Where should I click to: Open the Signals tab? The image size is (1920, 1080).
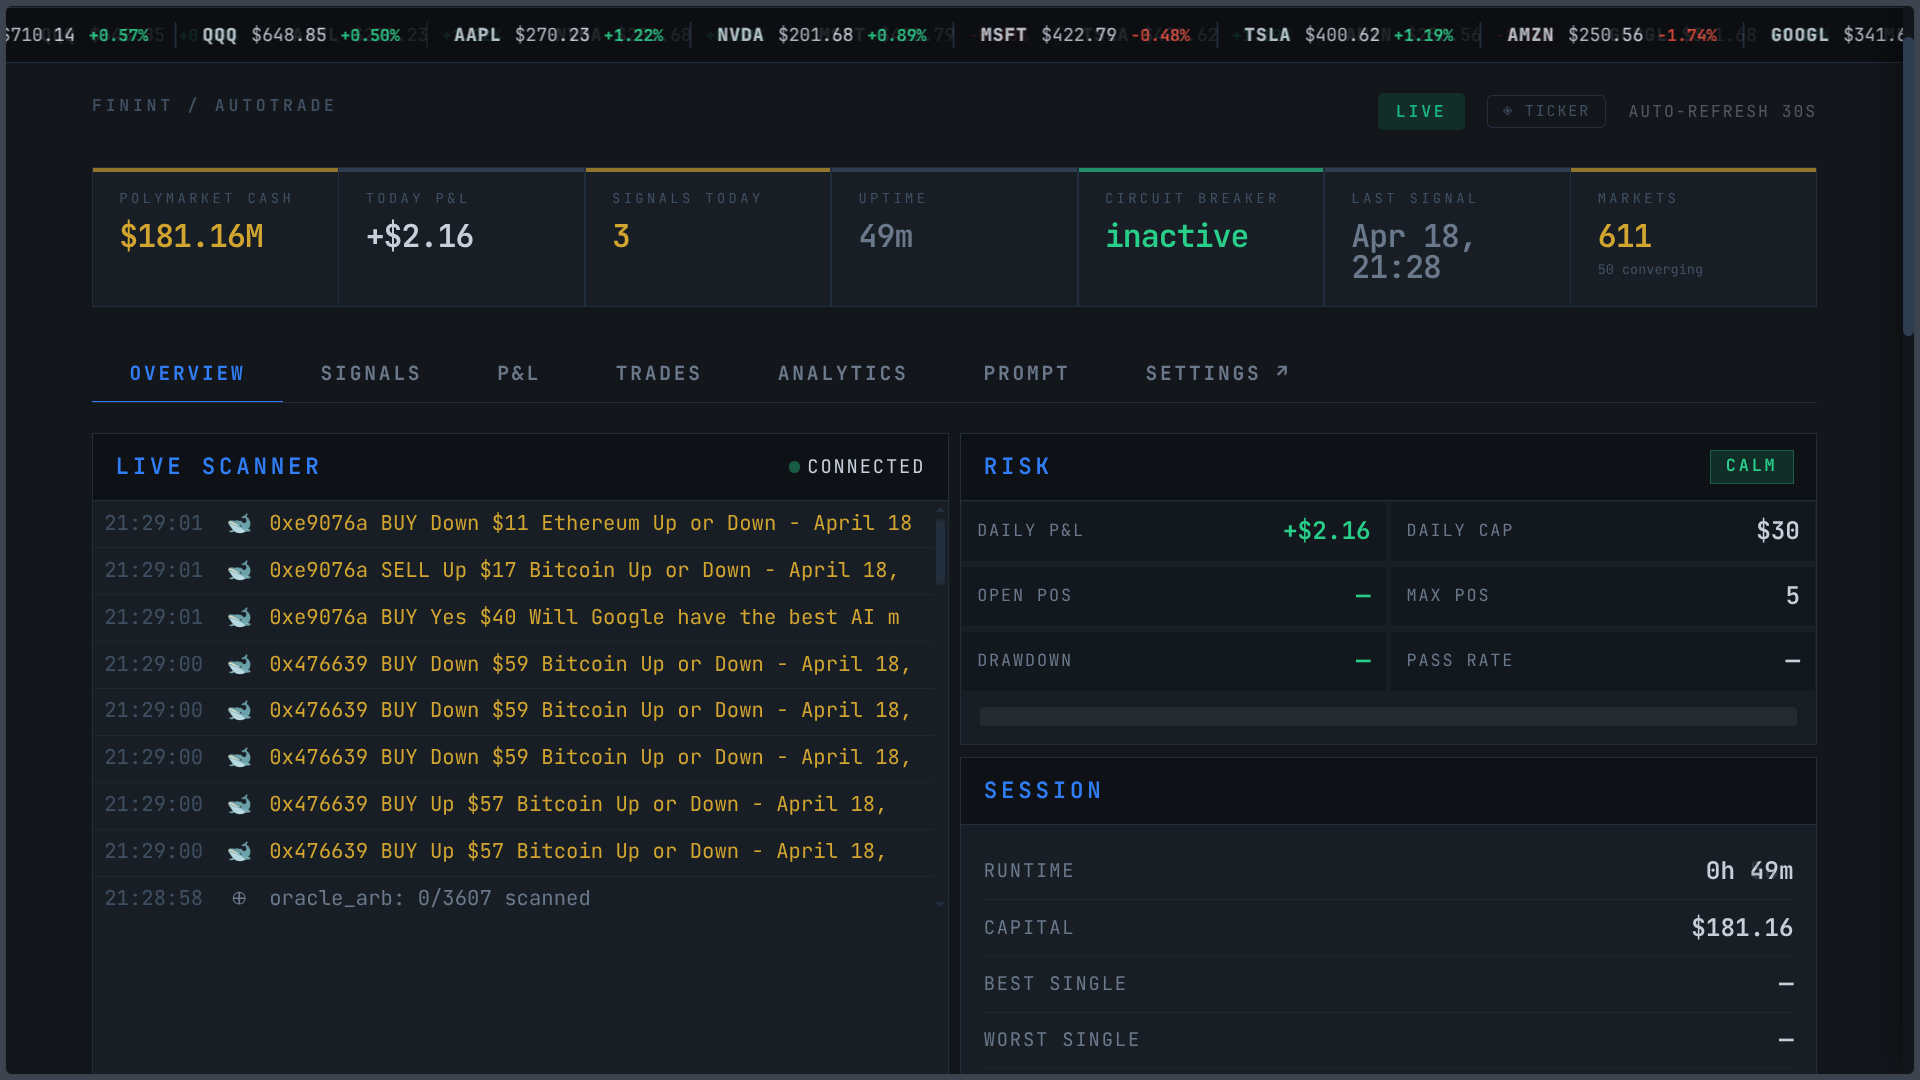pyautogui.click(x=370, y=373)
